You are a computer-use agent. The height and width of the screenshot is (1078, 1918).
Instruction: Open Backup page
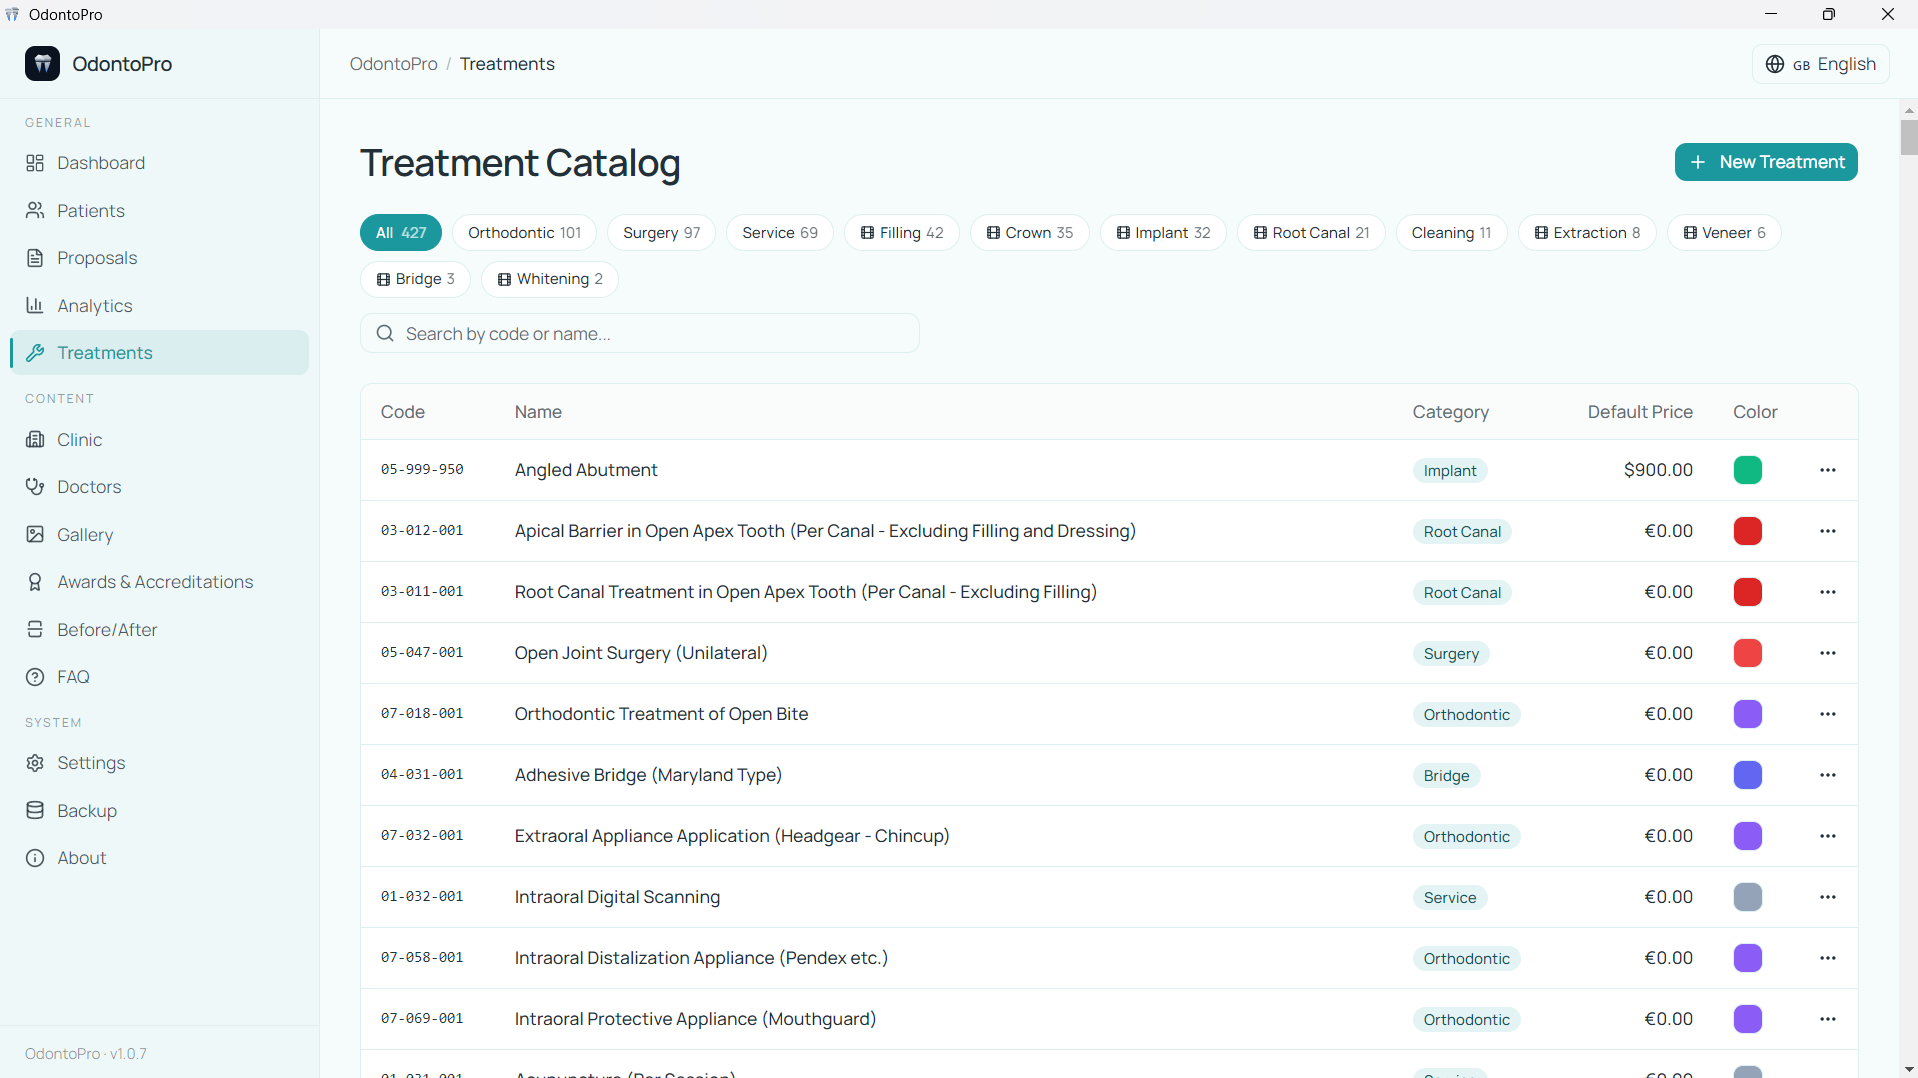click(x=160, y=810)
